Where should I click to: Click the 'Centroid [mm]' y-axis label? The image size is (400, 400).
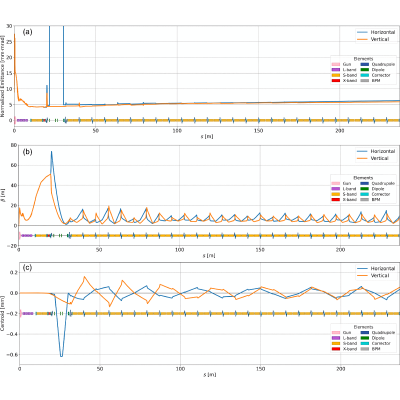click(3, 313)
